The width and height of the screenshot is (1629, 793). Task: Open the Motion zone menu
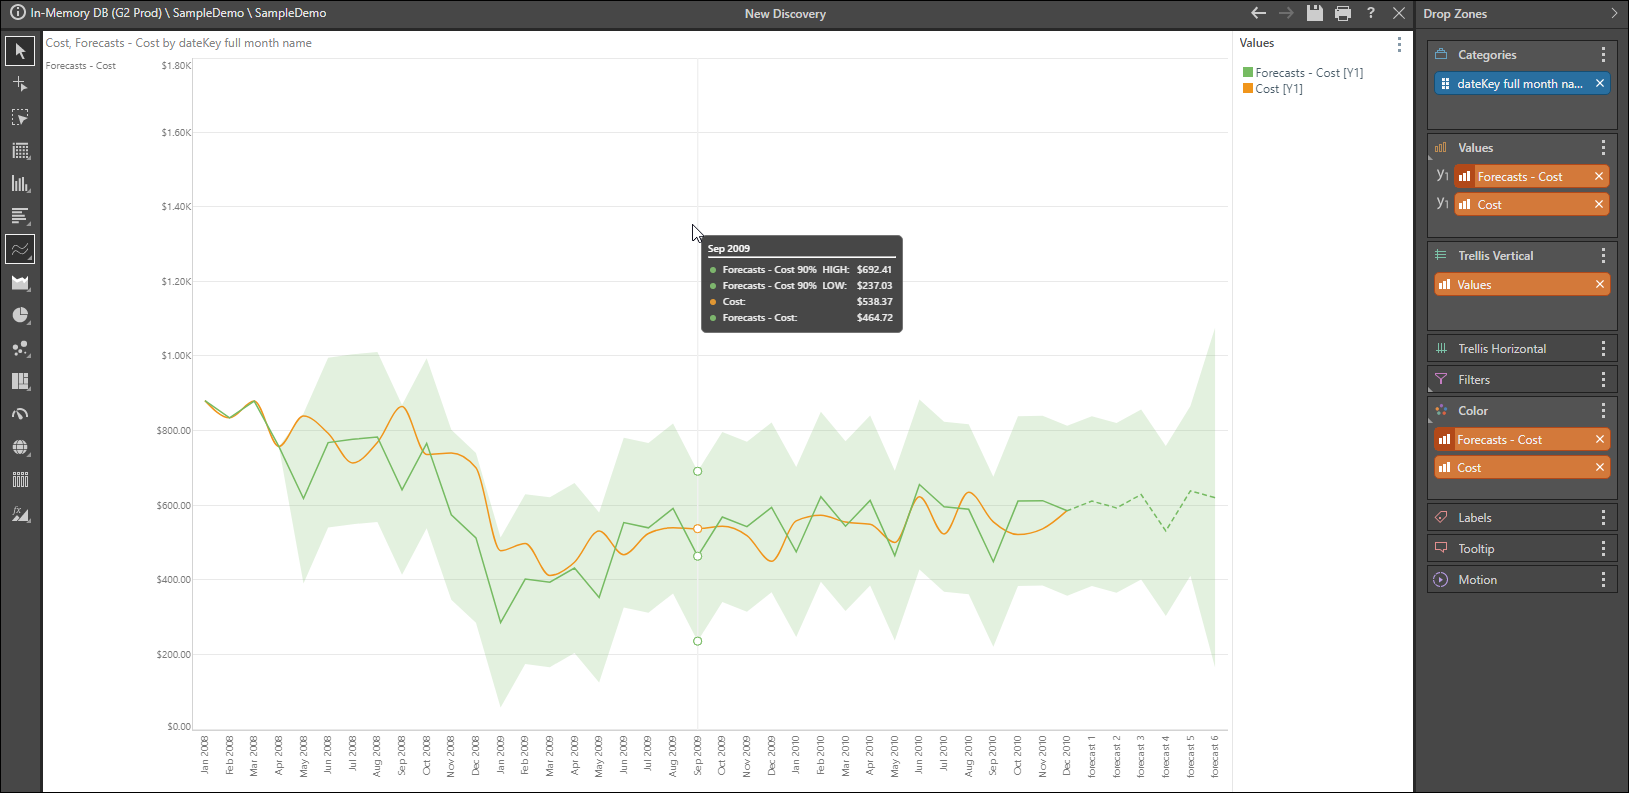[1603, 580]
